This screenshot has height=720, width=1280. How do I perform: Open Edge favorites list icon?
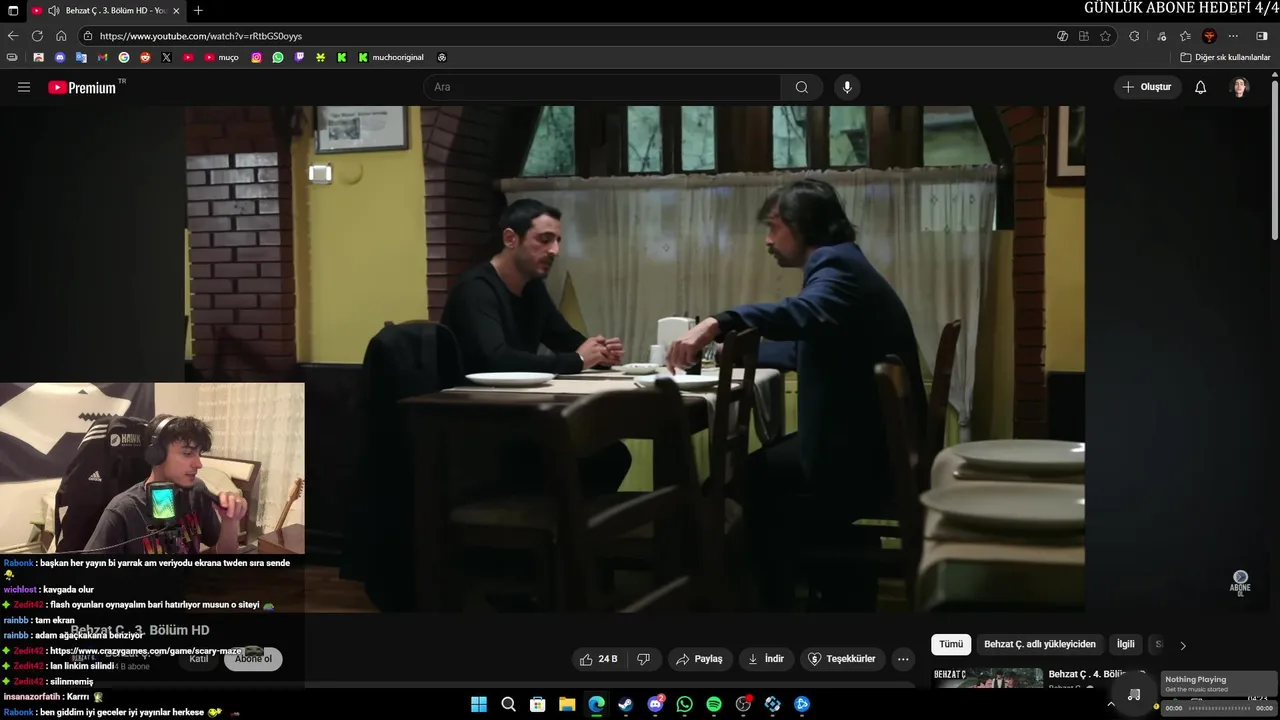pyautogui.click(x=1185, y=36)
